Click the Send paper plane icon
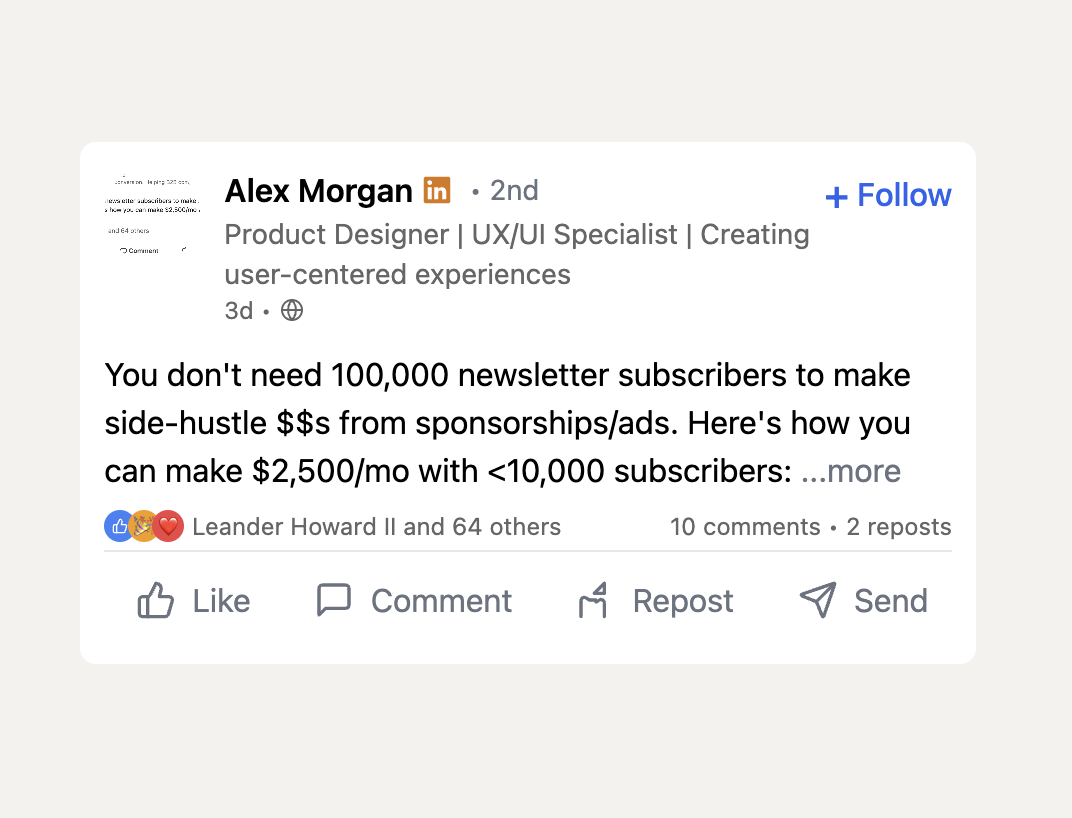Viewport: 1072px width, 818px height. coord(818,600)
